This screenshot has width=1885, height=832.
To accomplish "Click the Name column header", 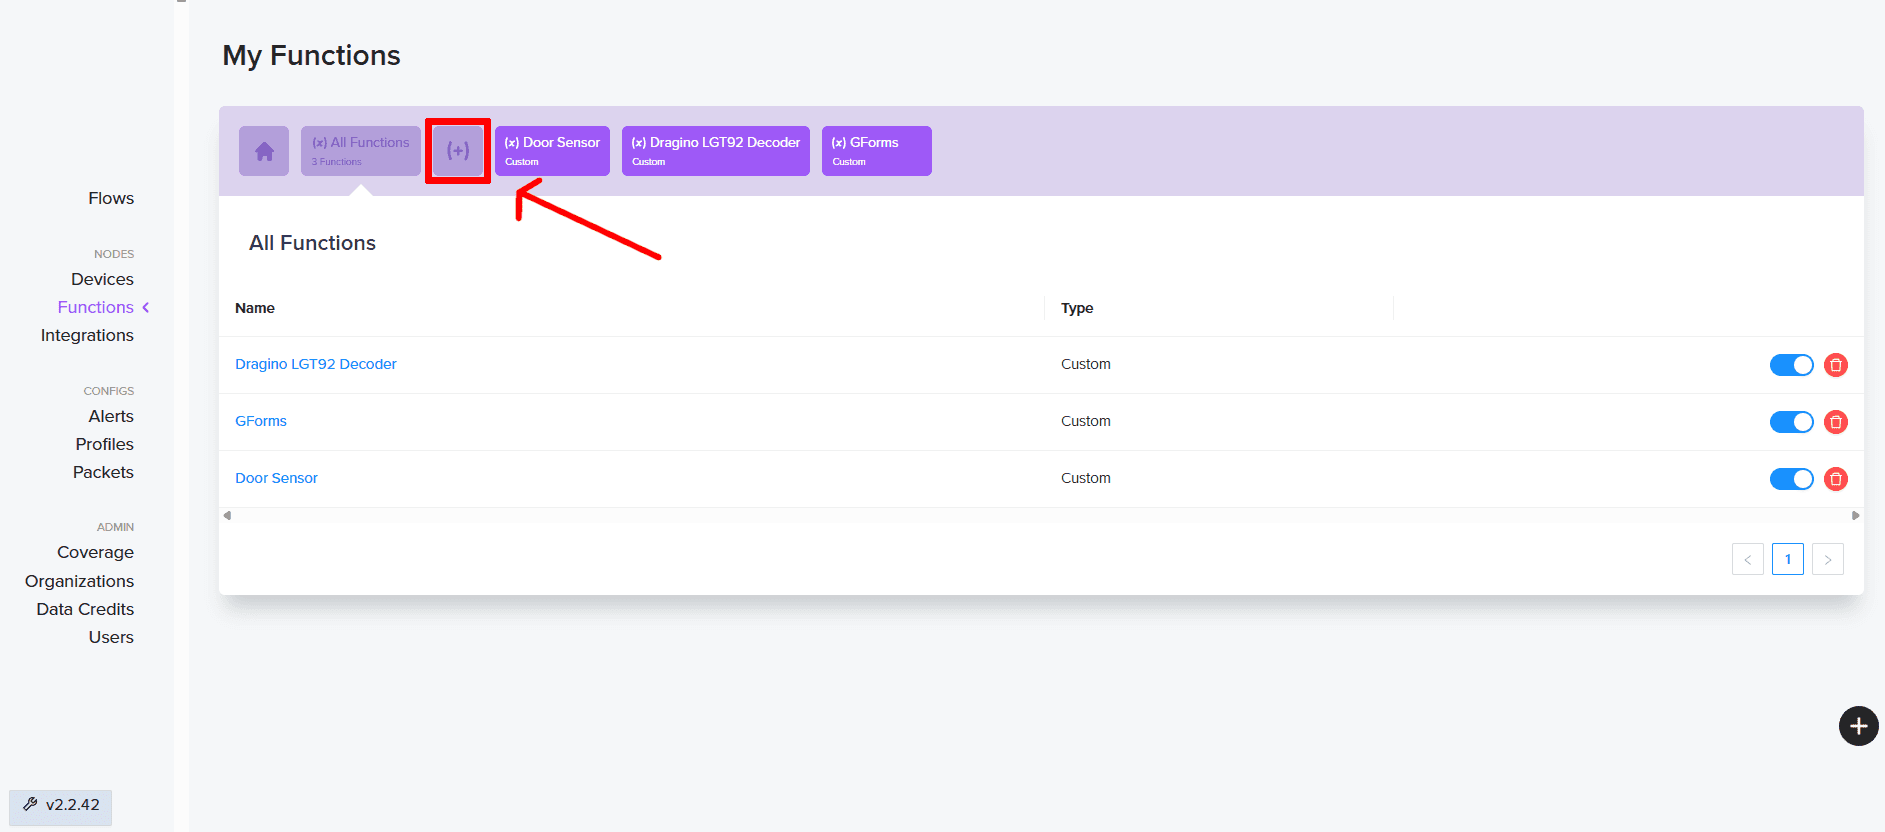I will tap(255, 308).
